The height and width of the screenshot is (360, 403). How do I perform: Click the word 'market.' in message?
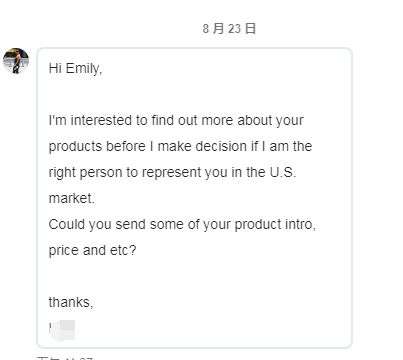coord(72,198)
